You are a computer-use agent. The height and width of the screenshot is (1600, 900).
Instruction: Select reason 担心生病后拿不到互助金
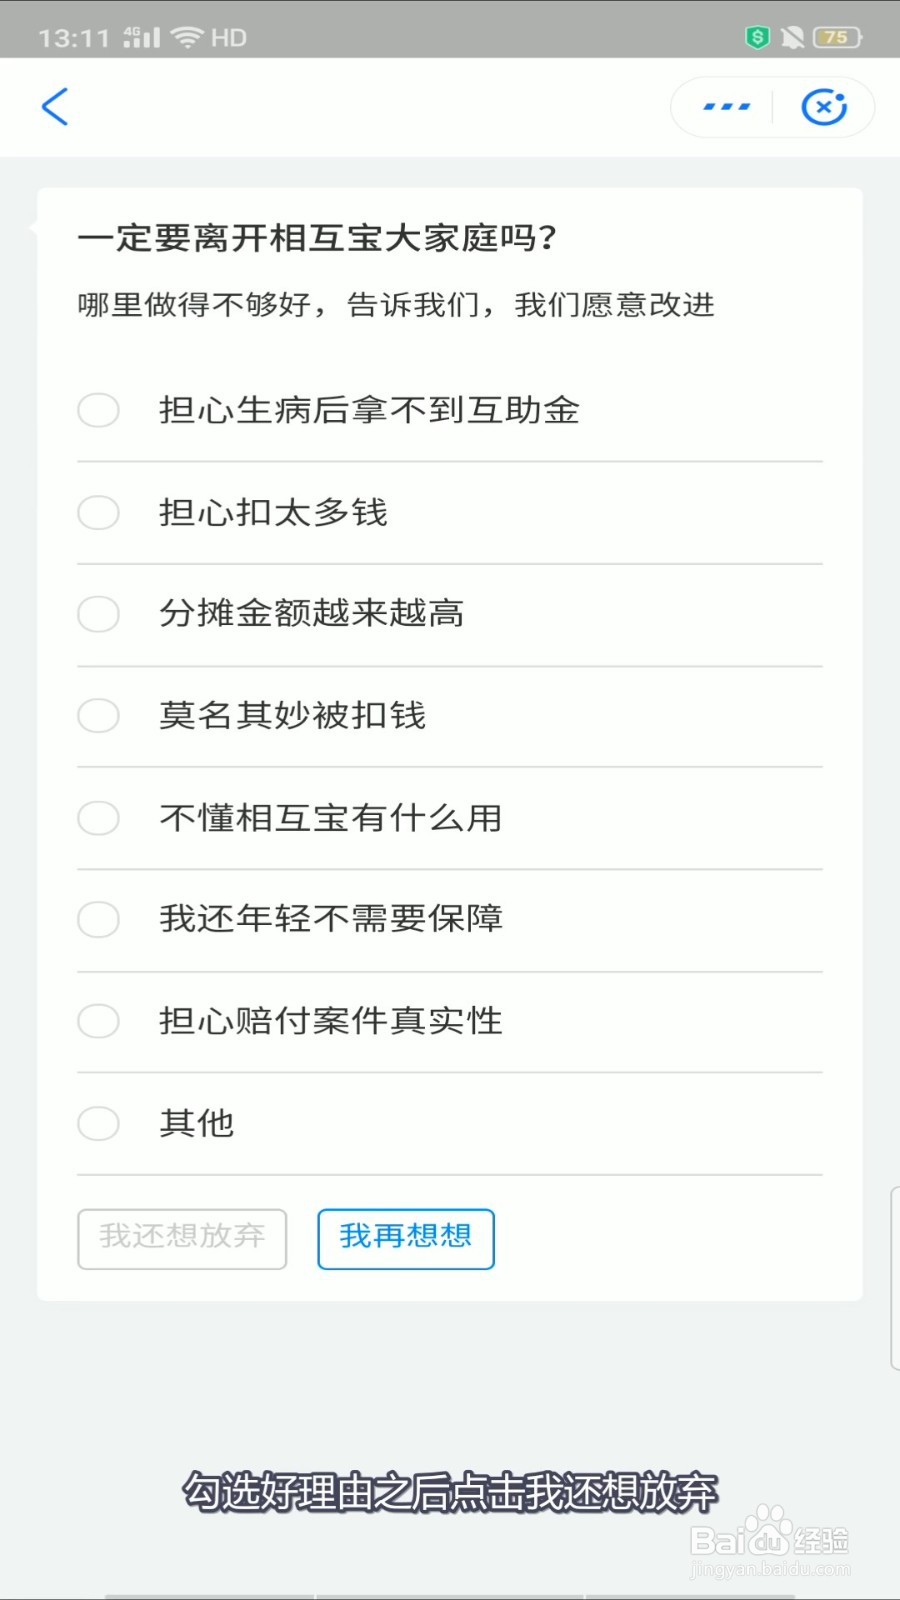[x=450, y=410]
